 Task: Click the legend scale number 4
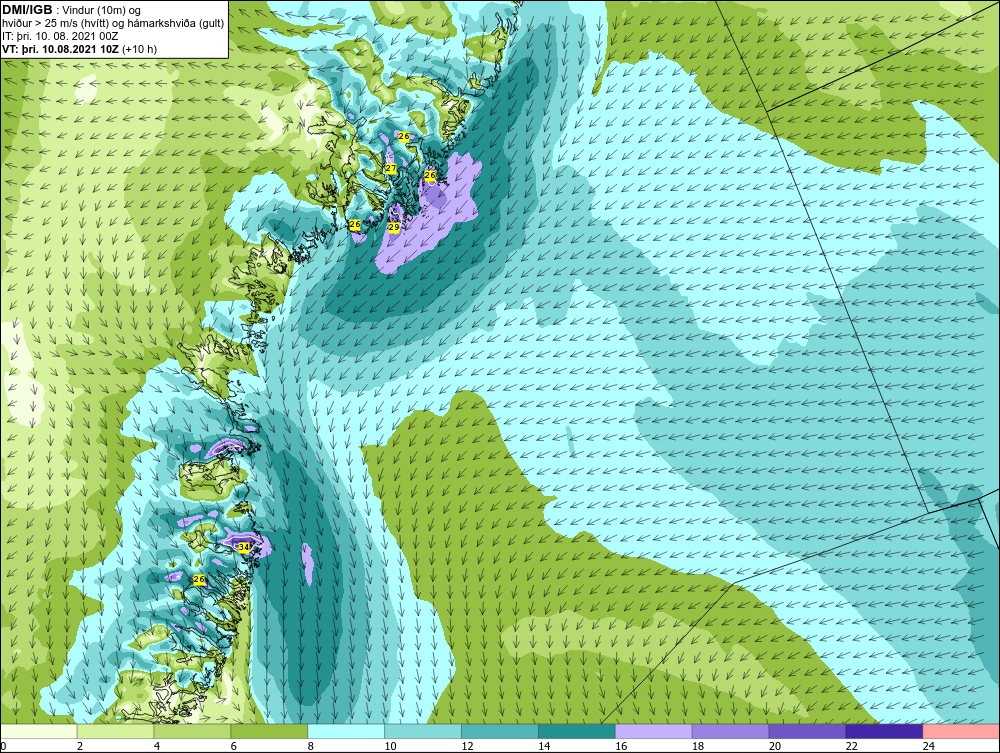pos(157,746)
